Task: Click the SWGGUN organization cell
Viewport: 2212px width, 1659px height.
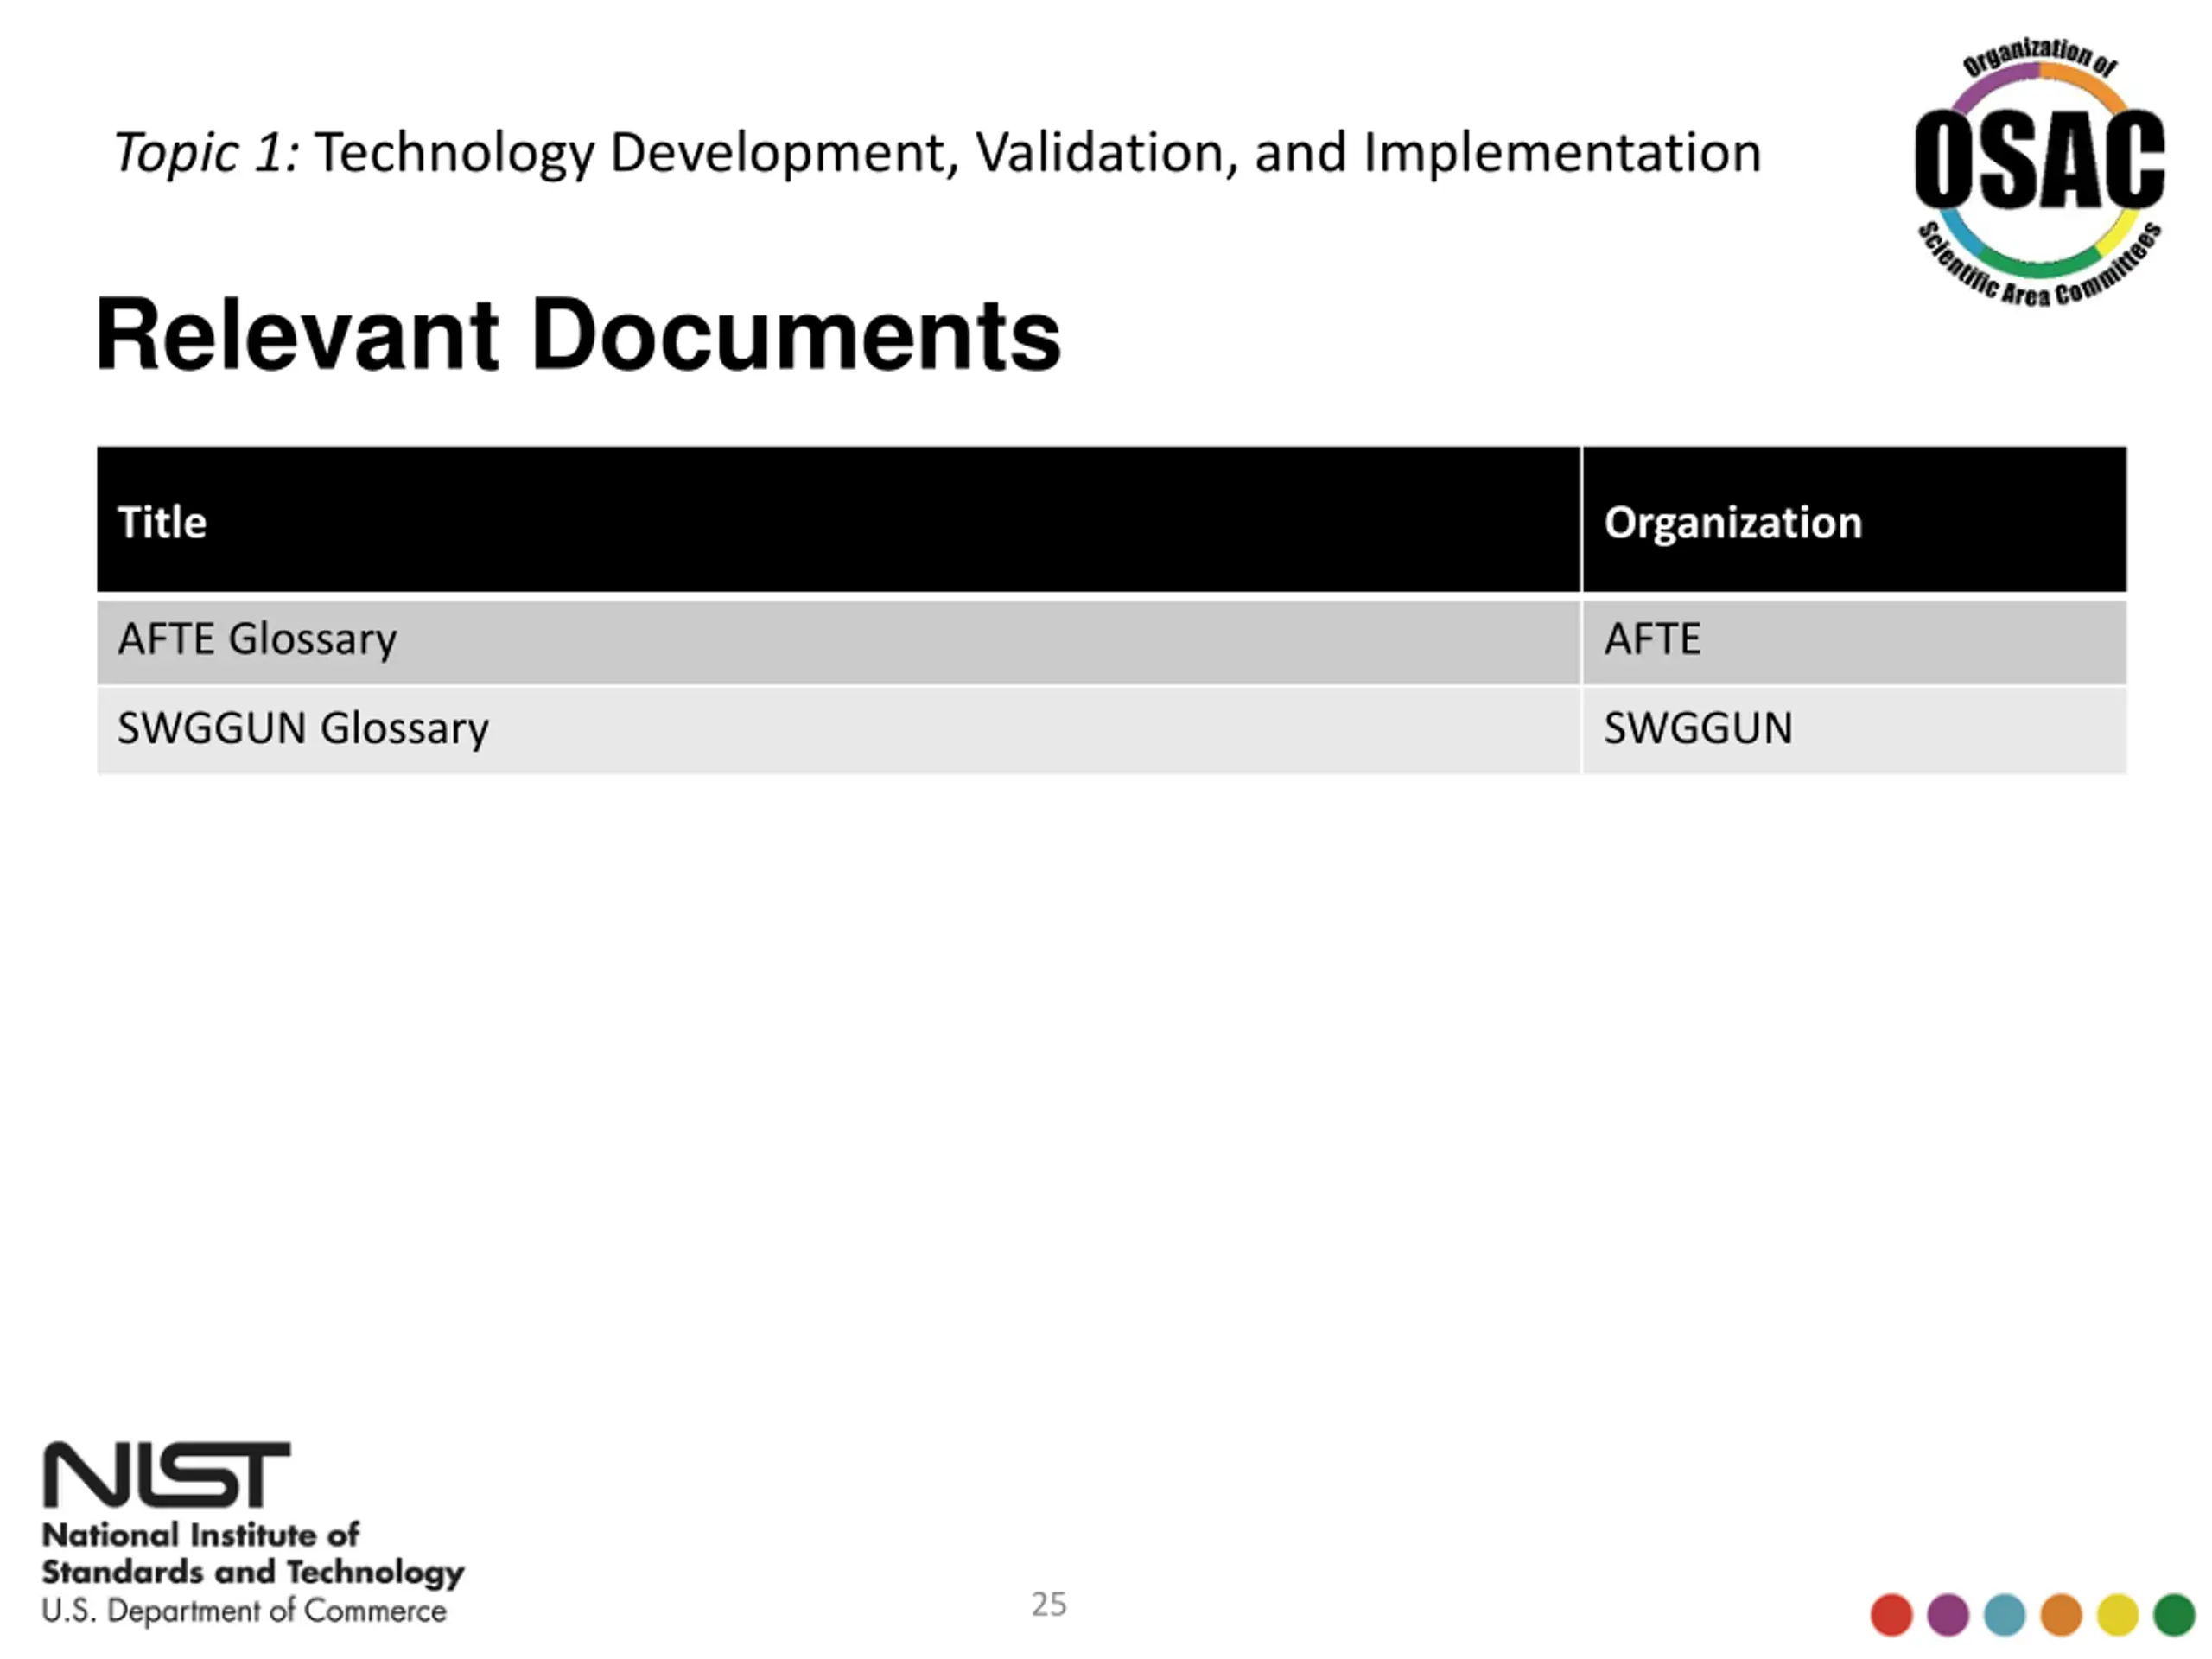Action: pyautogui.click(x=1855, y=730)
